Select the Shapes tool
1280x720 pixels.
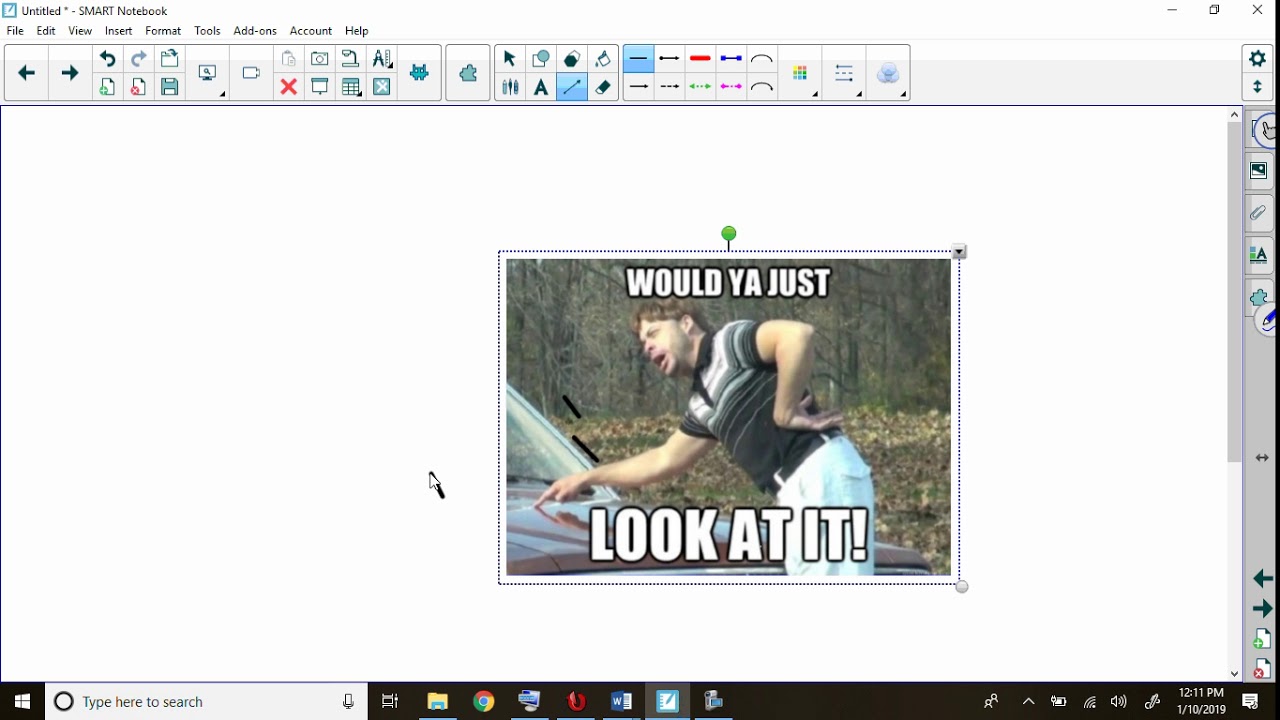point(541,59)
